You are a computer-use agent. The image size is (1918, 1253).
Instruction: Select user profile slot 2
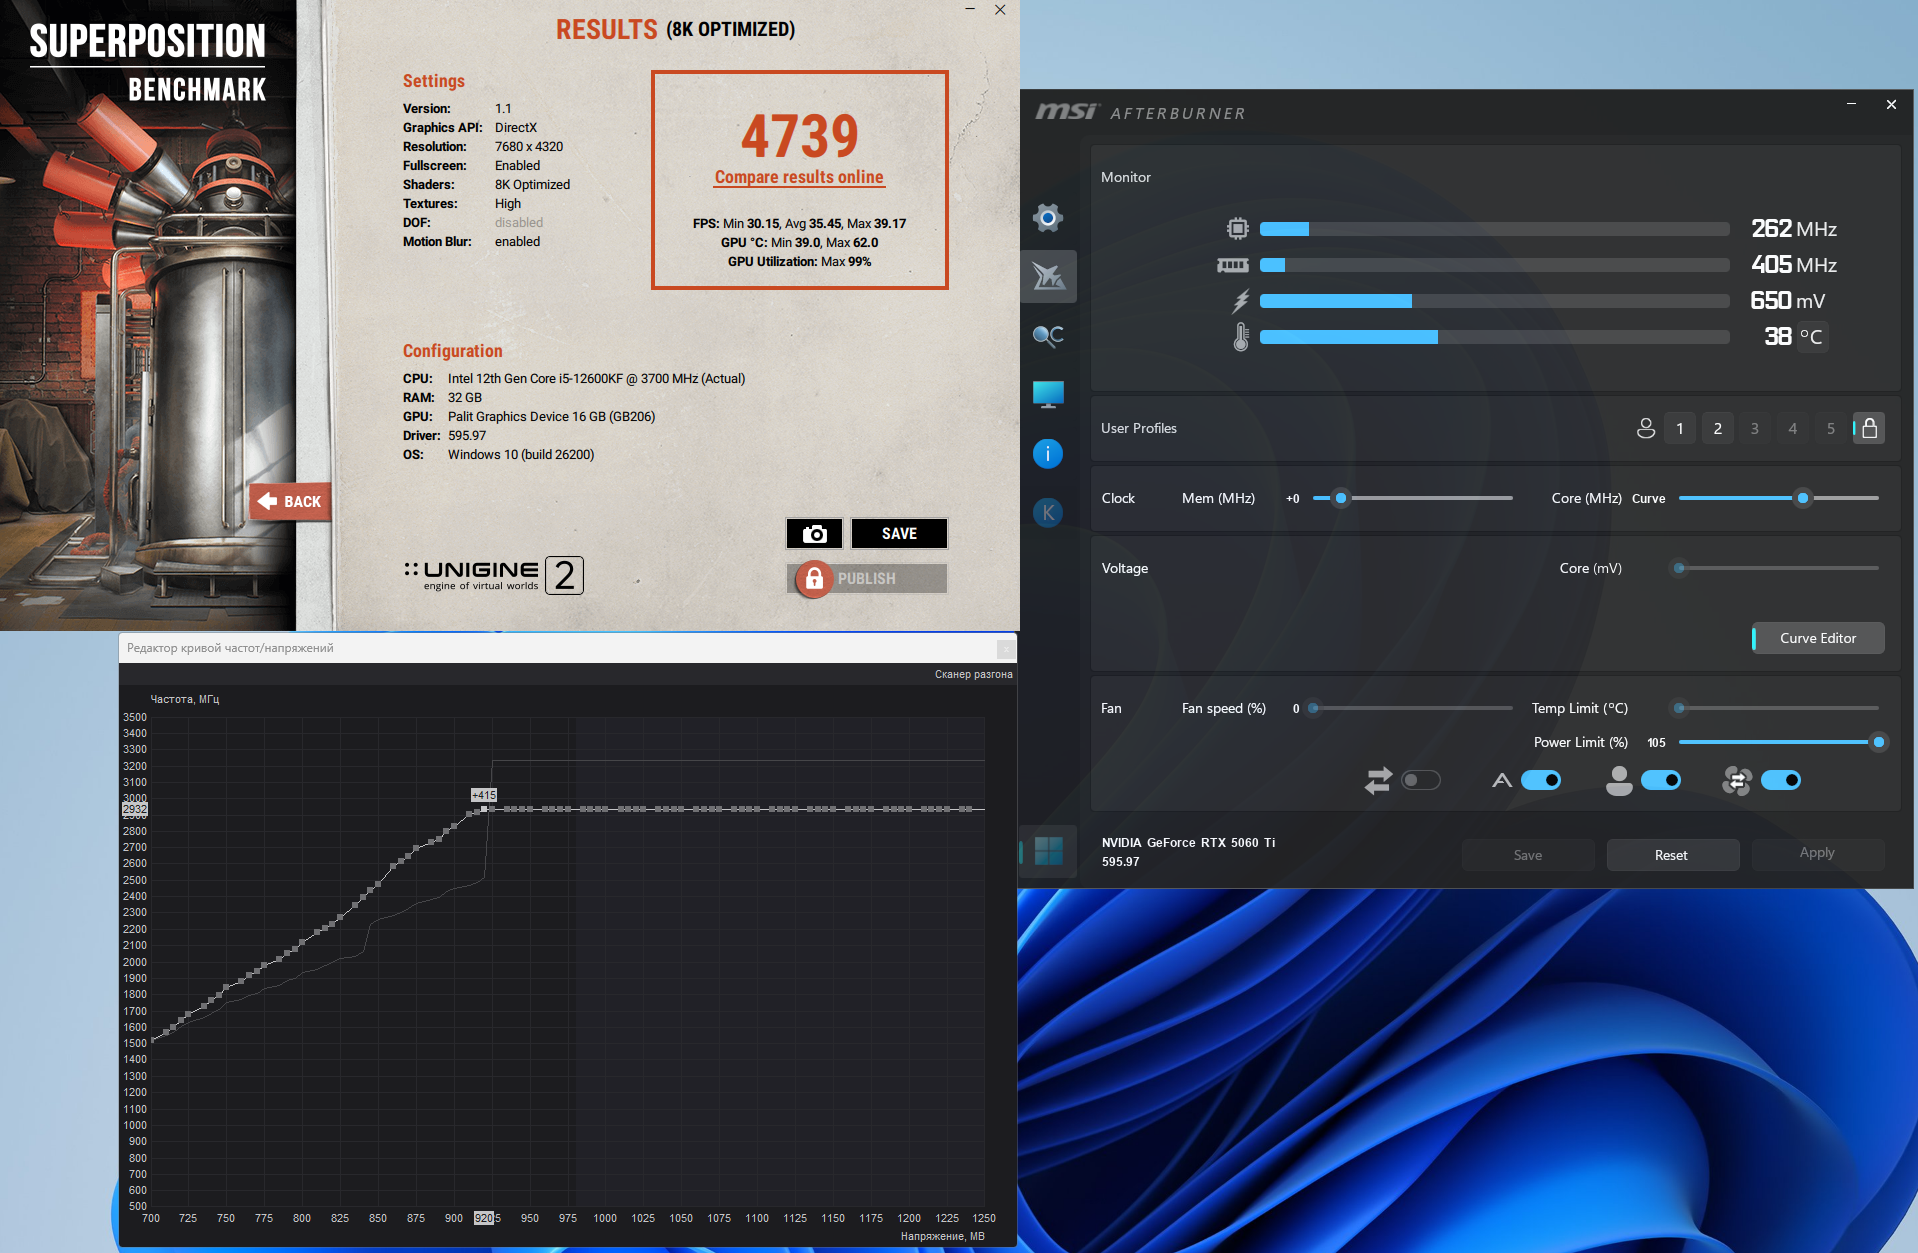[x=1718, y=428]
